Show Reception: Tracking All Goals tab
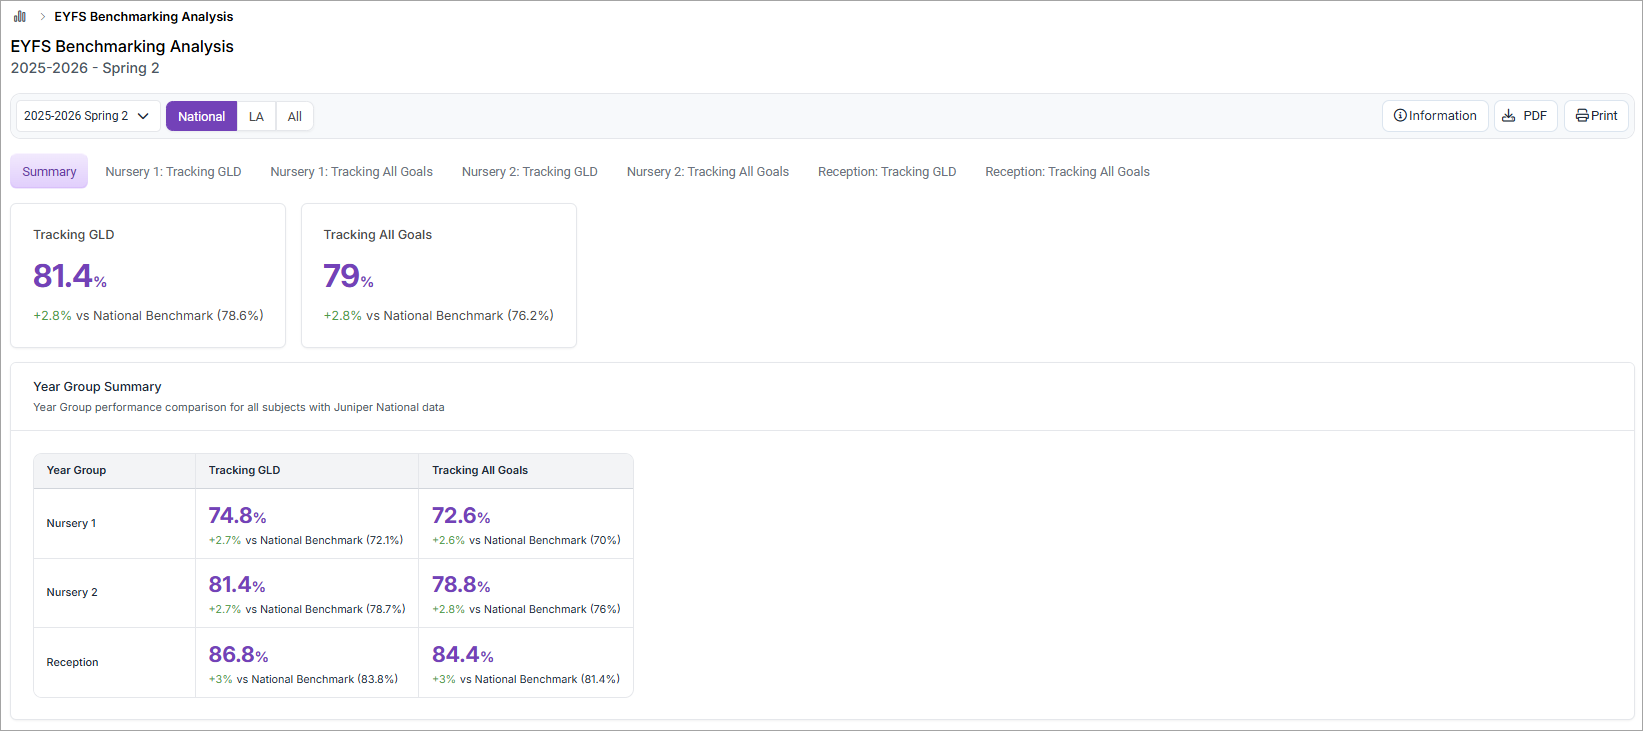The height and width of the screenshot is (731, 1643). [1067, 171]
